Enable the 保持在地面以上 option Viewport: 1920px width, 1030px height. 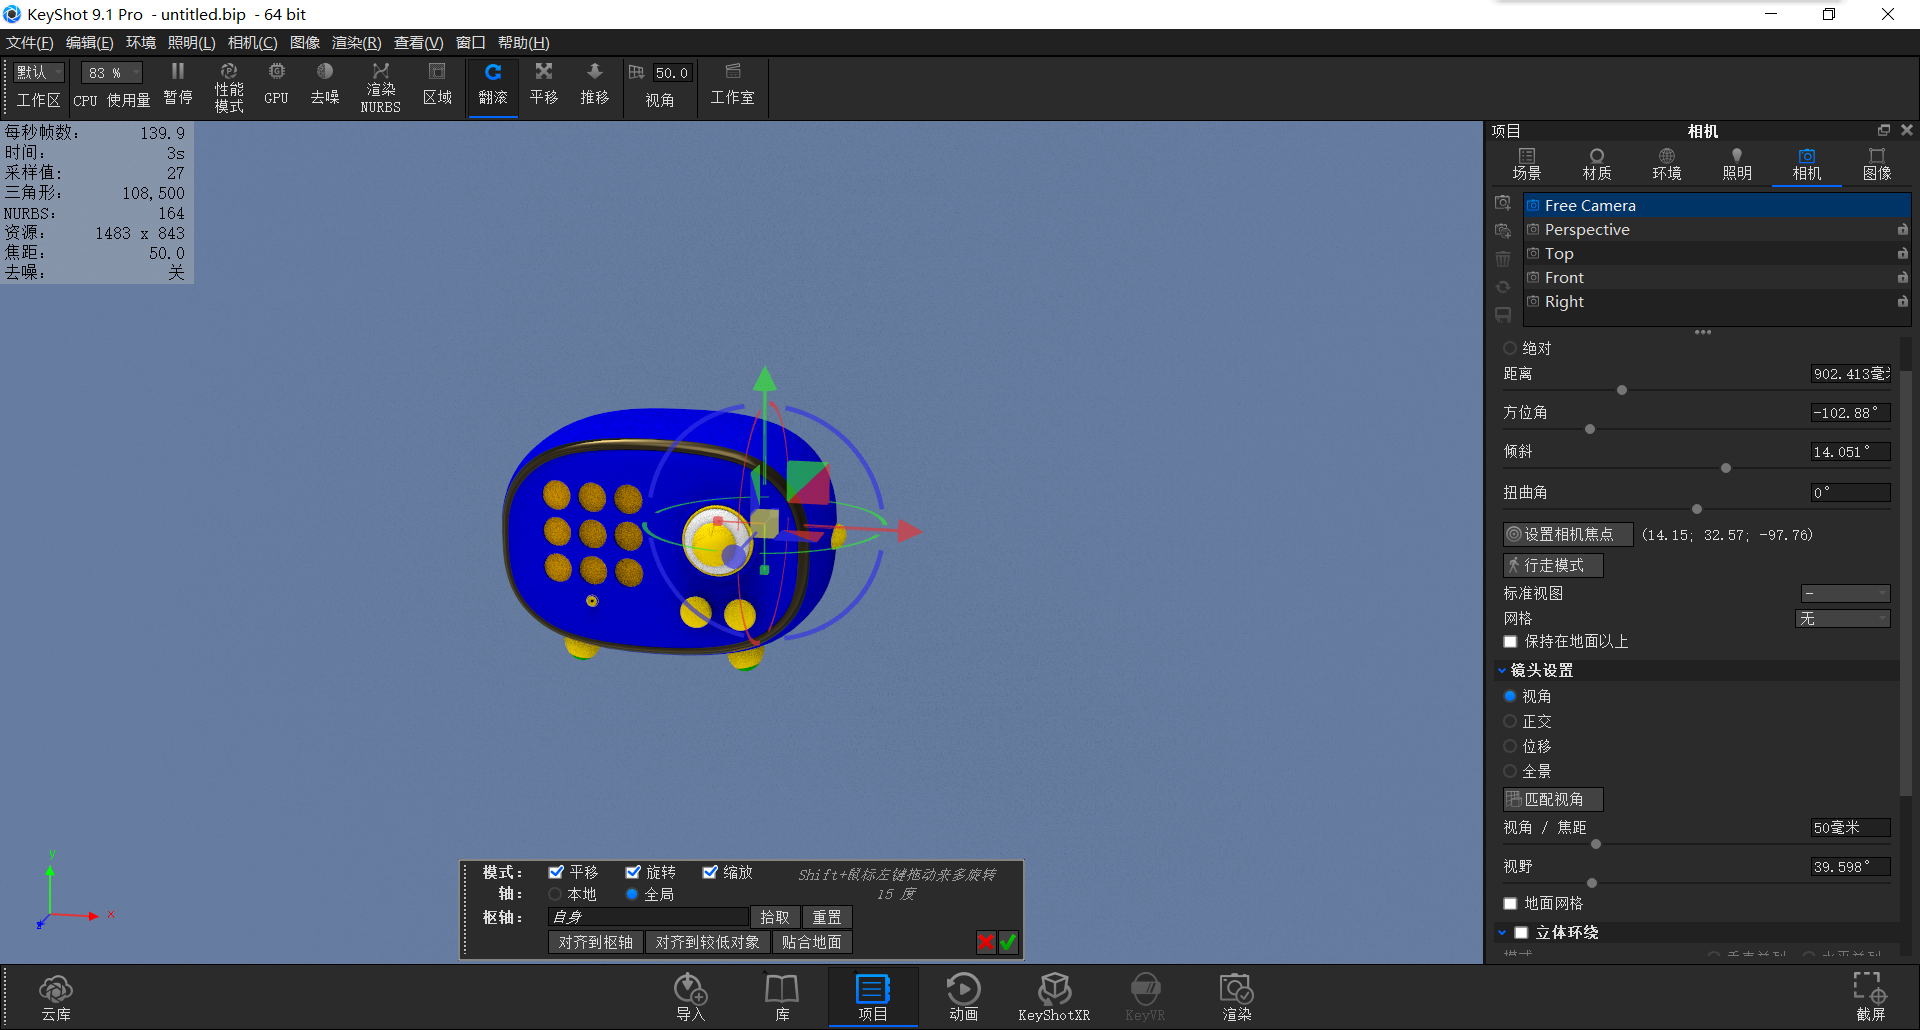point(1510,642)
